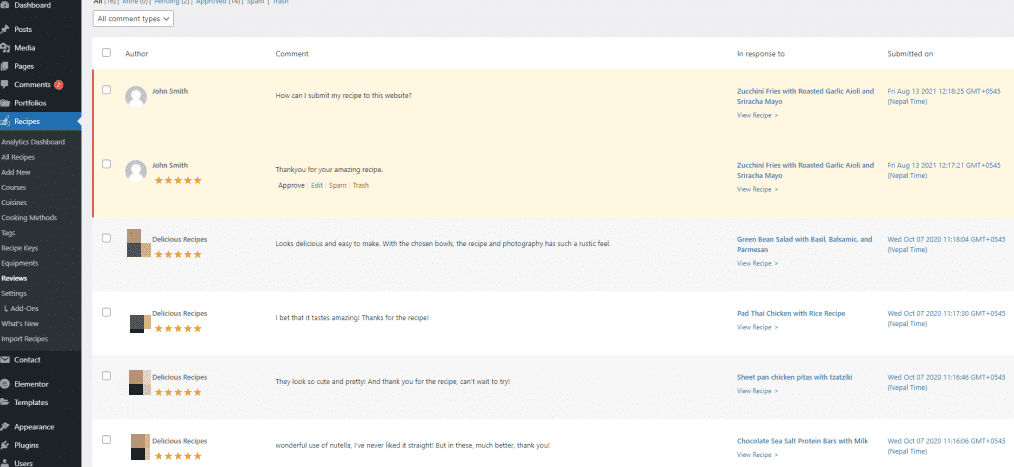The width and height of the screenshot is (1014, 467).
Task: Open Cuisines submenu item
Action: tap(14, 202)
